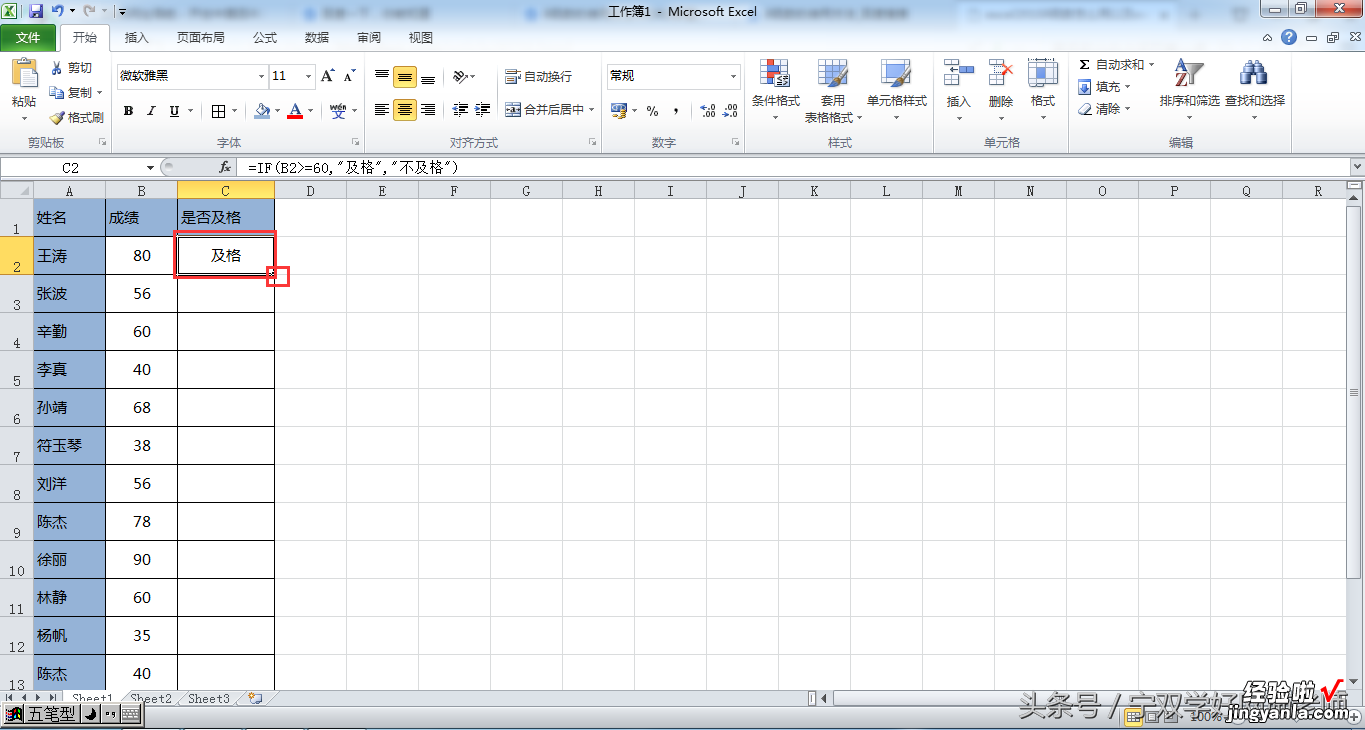Open Conditional Formatting (条件格式)

776,90
